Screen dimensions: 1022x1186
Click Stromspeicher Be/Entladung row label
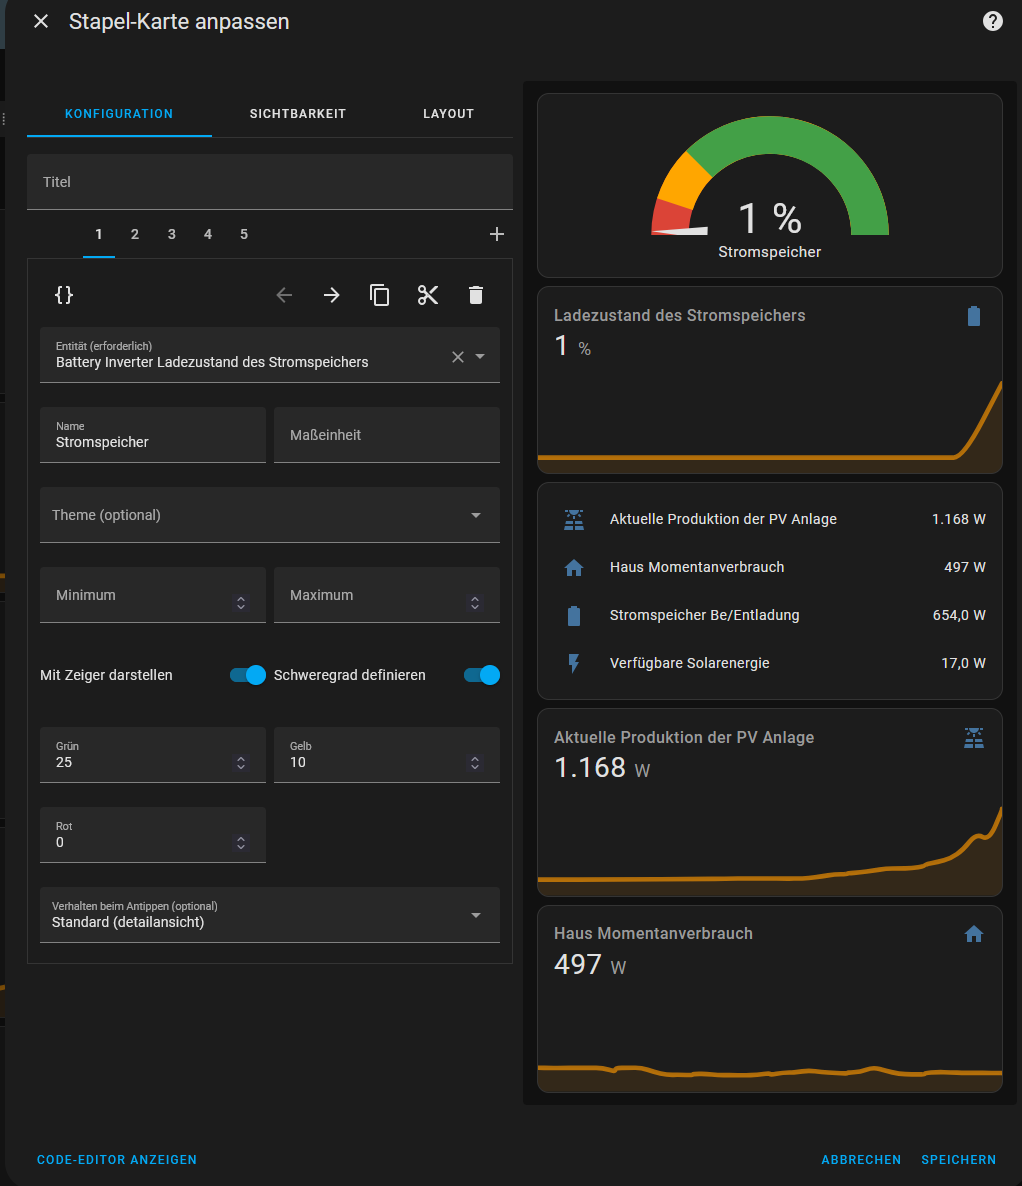[704, 615]
